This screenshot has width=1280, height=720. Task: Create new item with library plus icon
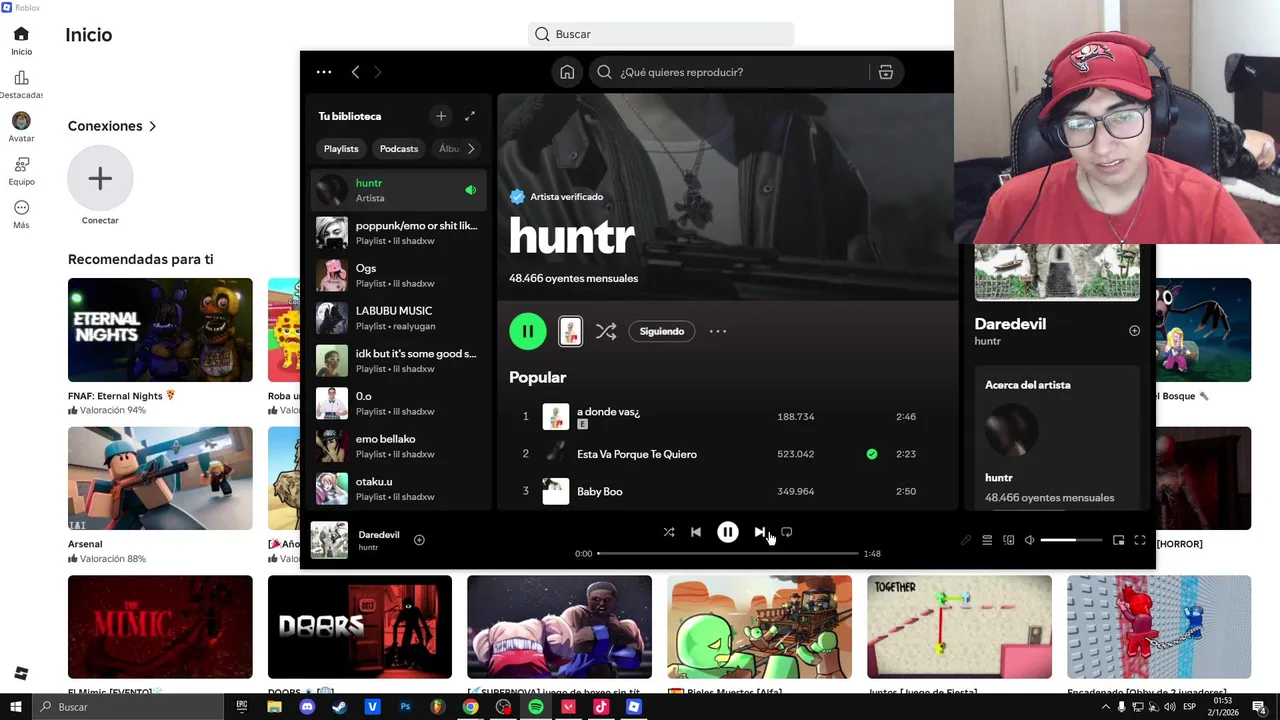(441, 116)
